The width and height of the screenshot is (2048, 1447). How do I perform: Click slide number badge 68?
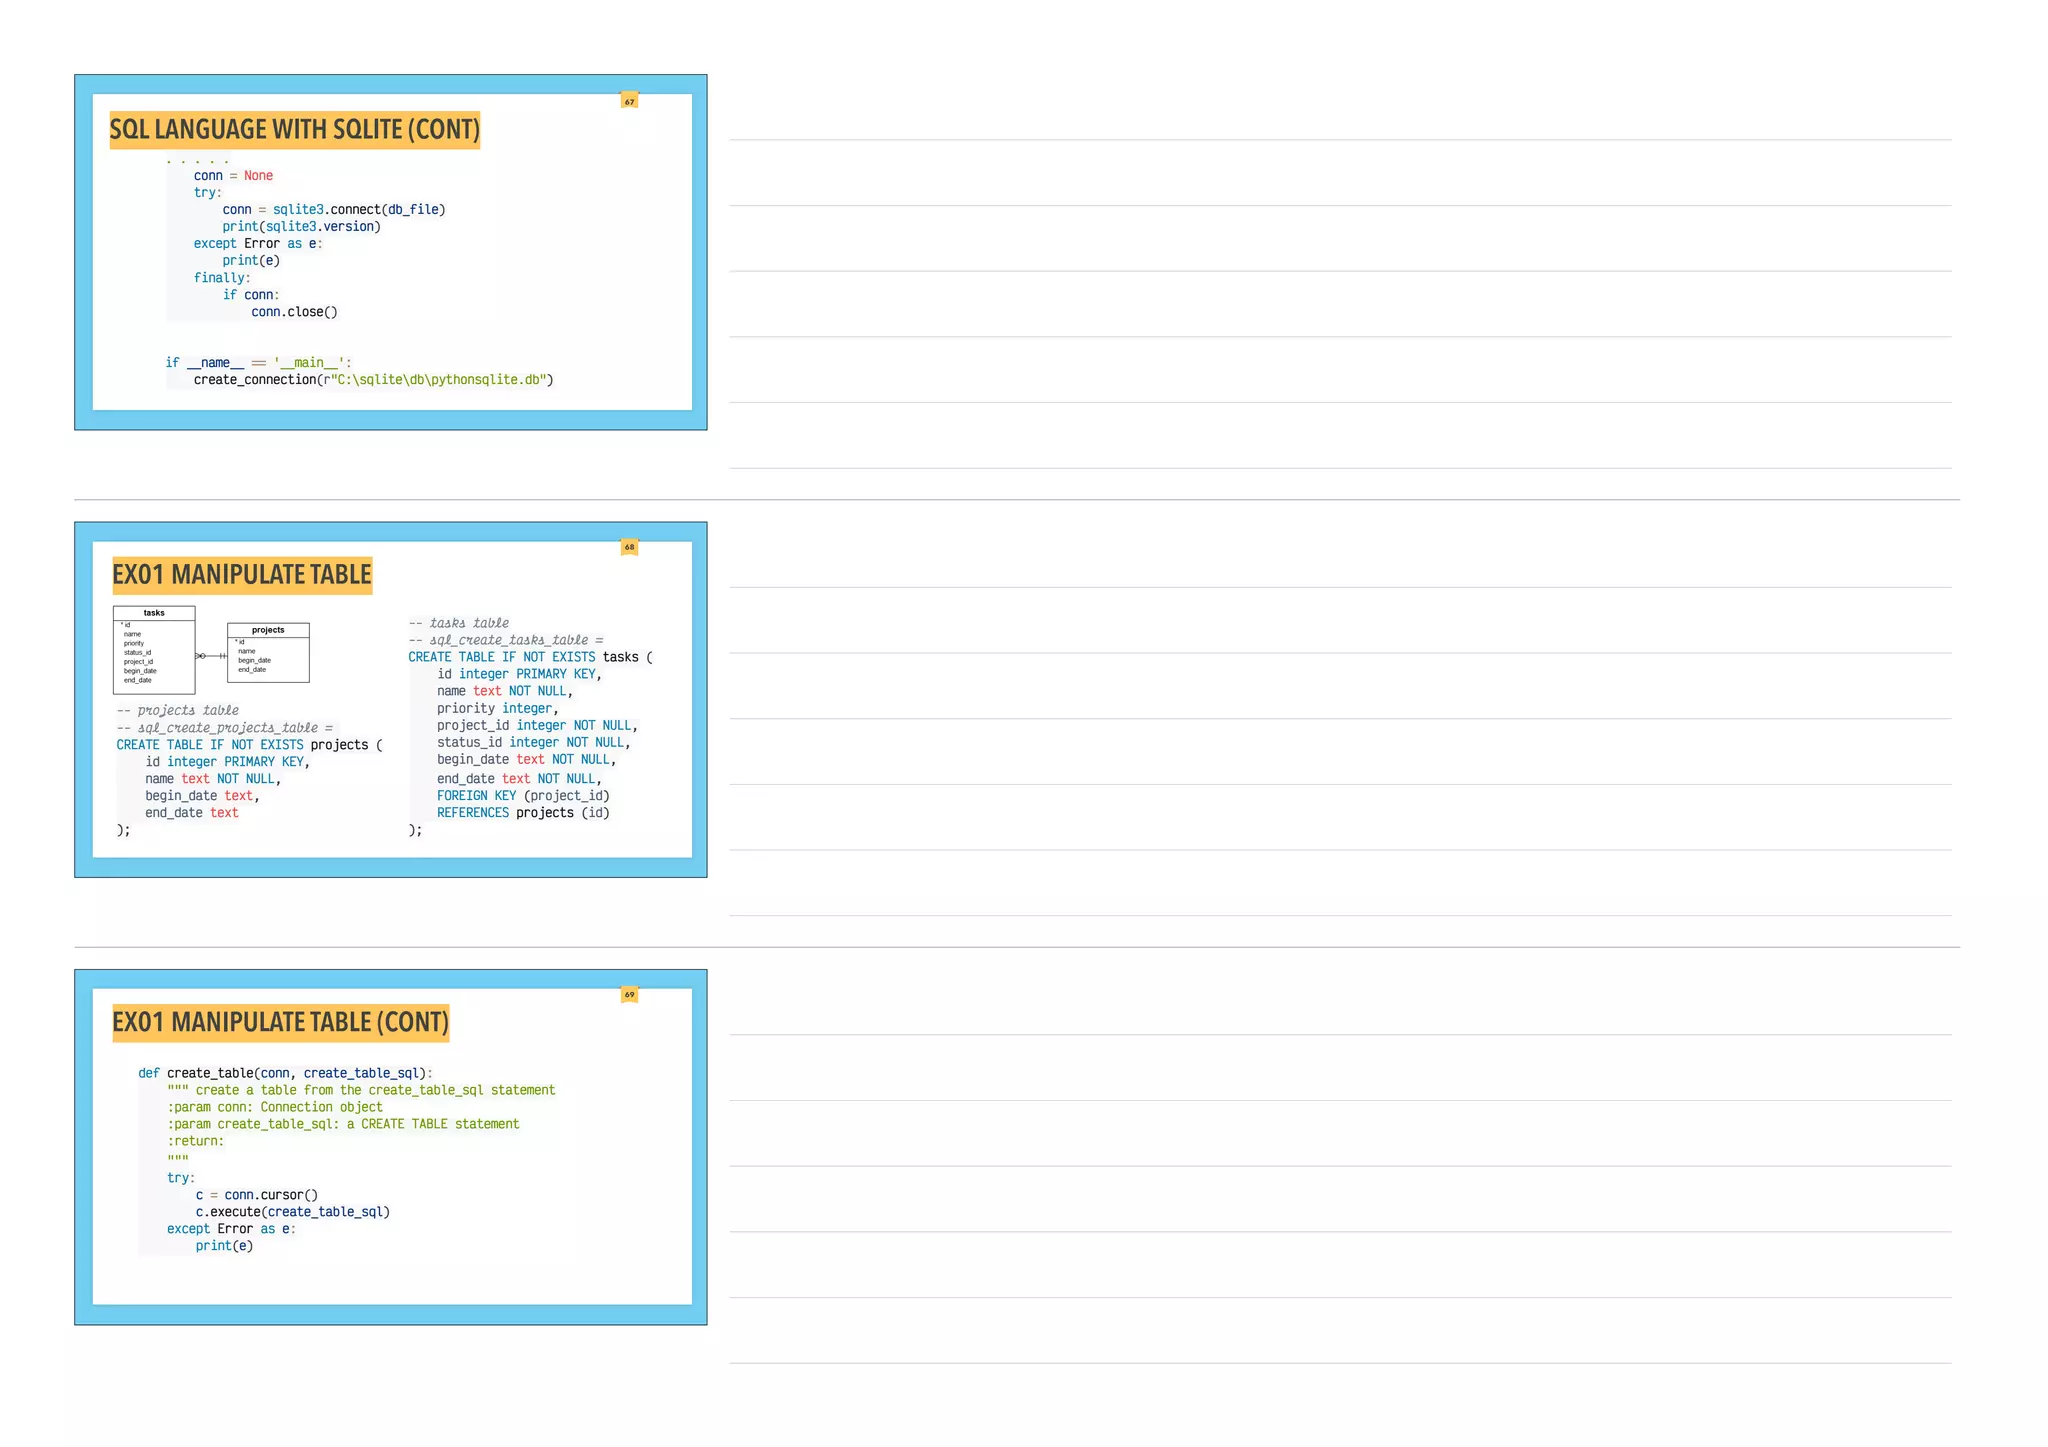click(x=629, y=547)
